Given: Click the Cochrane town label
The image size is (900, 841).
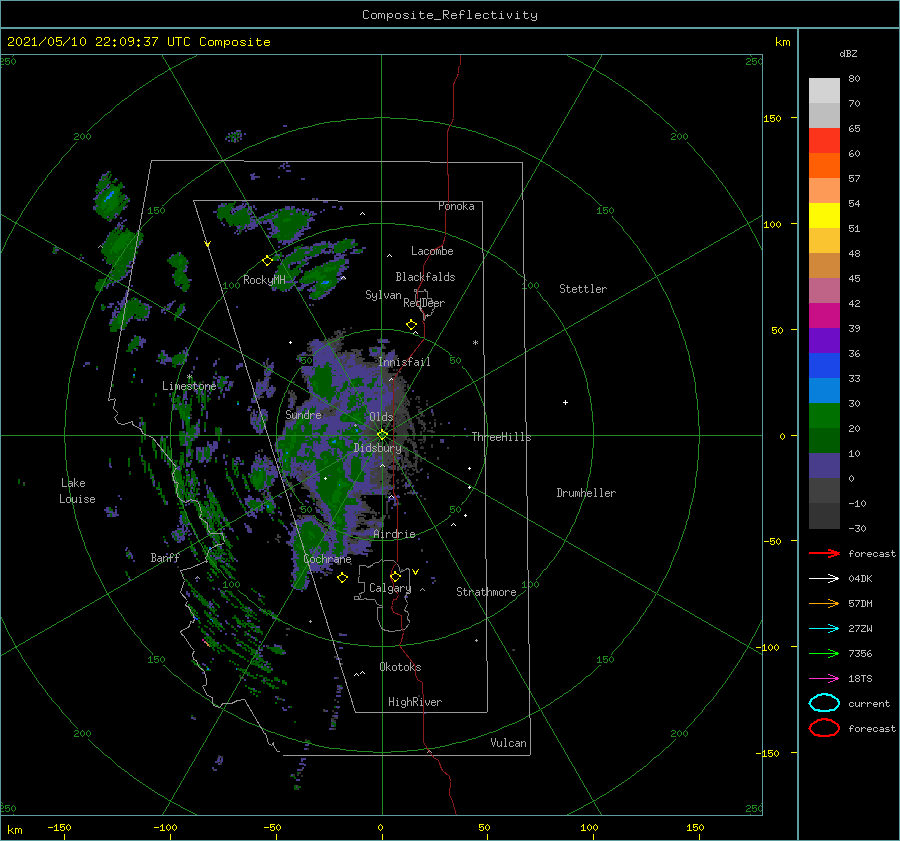Looking at the screenshot, I should 327,559.
